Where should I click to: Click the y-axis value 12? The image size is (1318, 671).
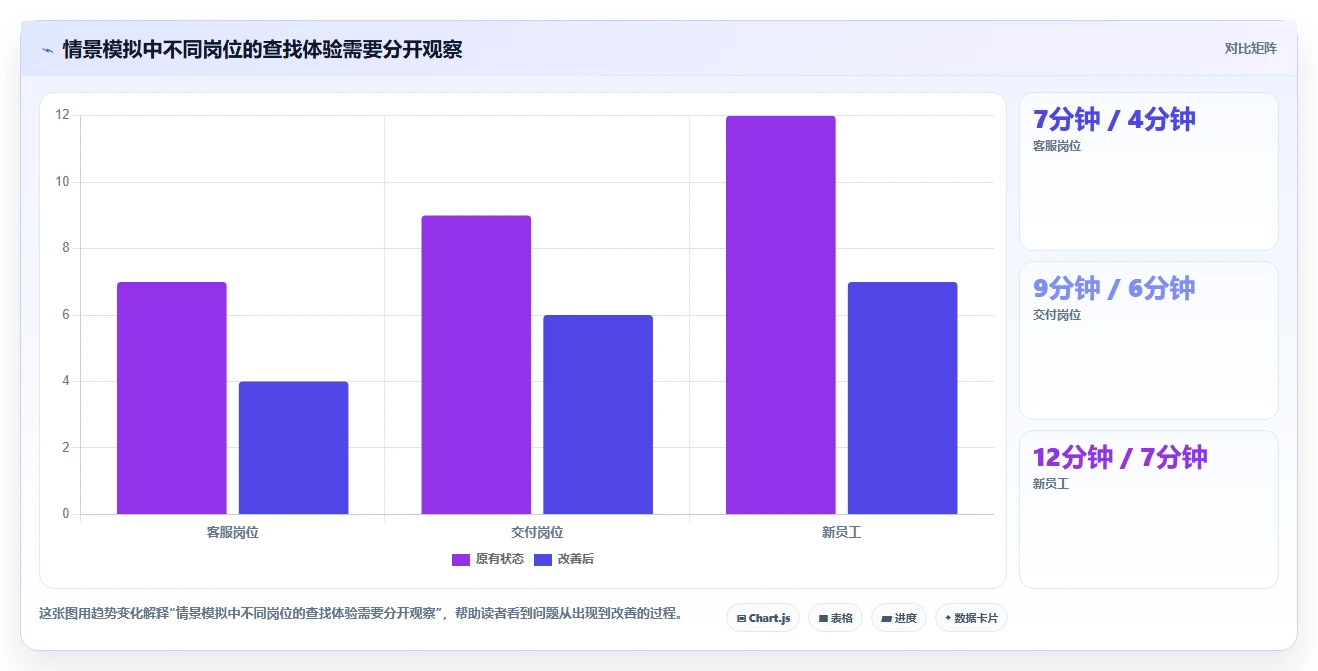click(x=63, y=115)
